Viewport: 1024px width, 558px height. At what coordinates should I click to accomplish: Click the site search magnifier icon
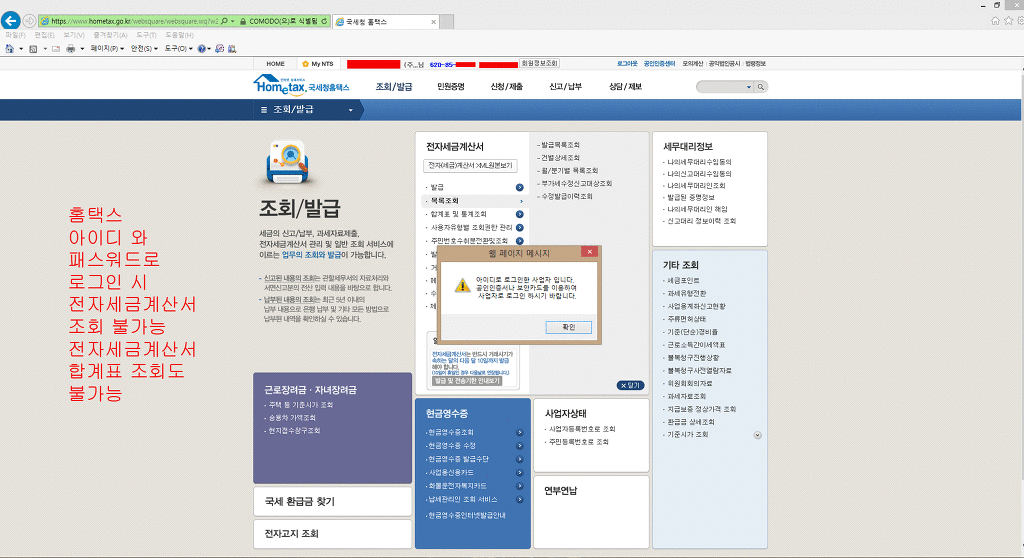pos(761,88)
